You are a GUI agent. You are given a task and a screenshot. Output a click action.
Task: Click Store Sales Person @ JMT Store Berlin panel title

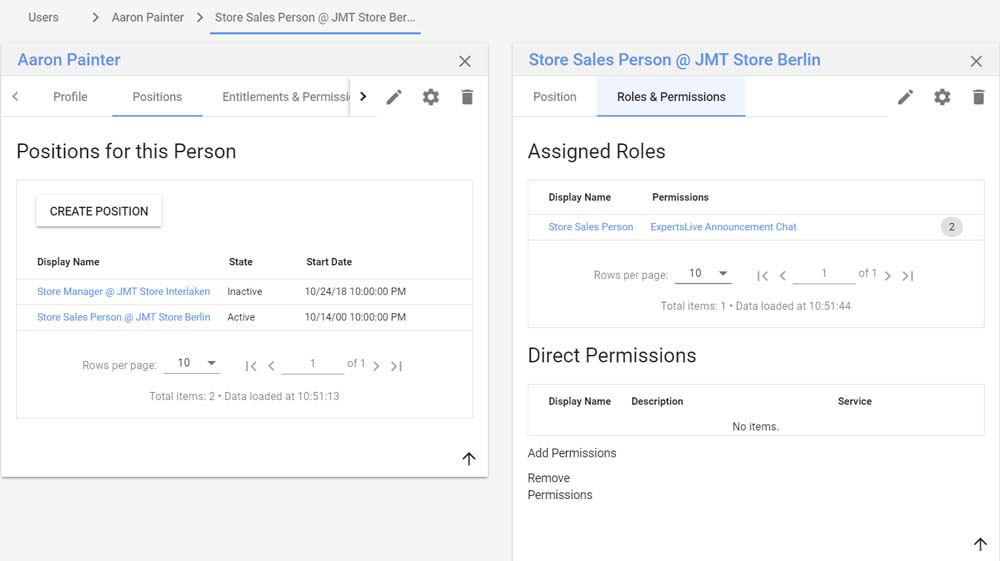point(674,60)
